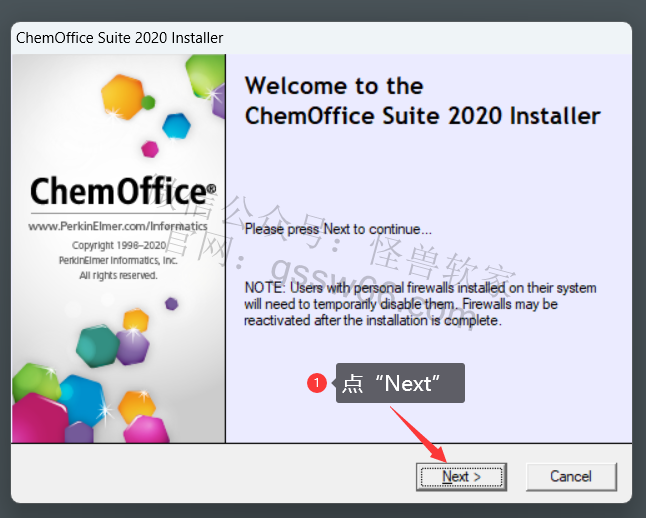Viewport: 646px width, 518px height.
Task: Click the 'Welcome to the' heading
Action: point(334,86)
